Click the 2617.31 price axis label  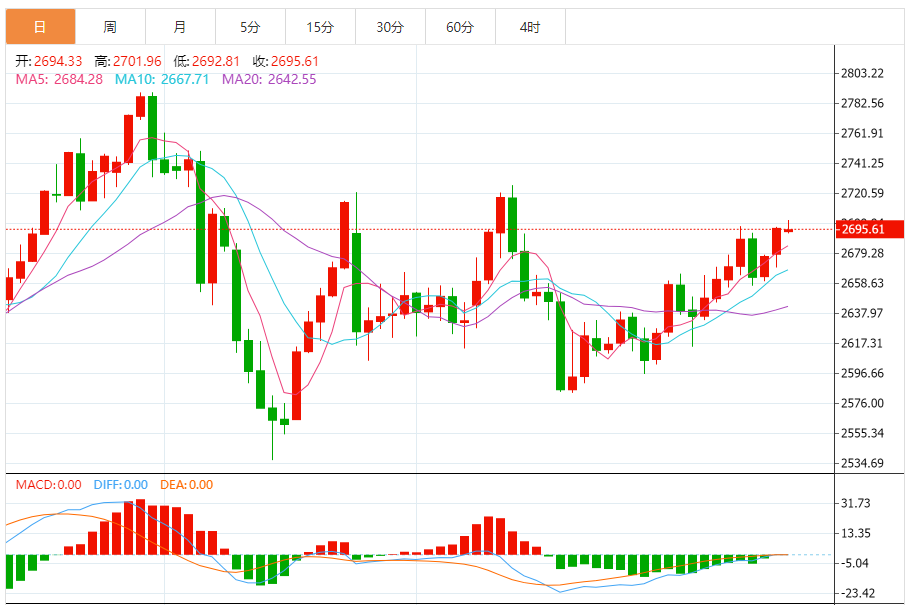[862, 344]
